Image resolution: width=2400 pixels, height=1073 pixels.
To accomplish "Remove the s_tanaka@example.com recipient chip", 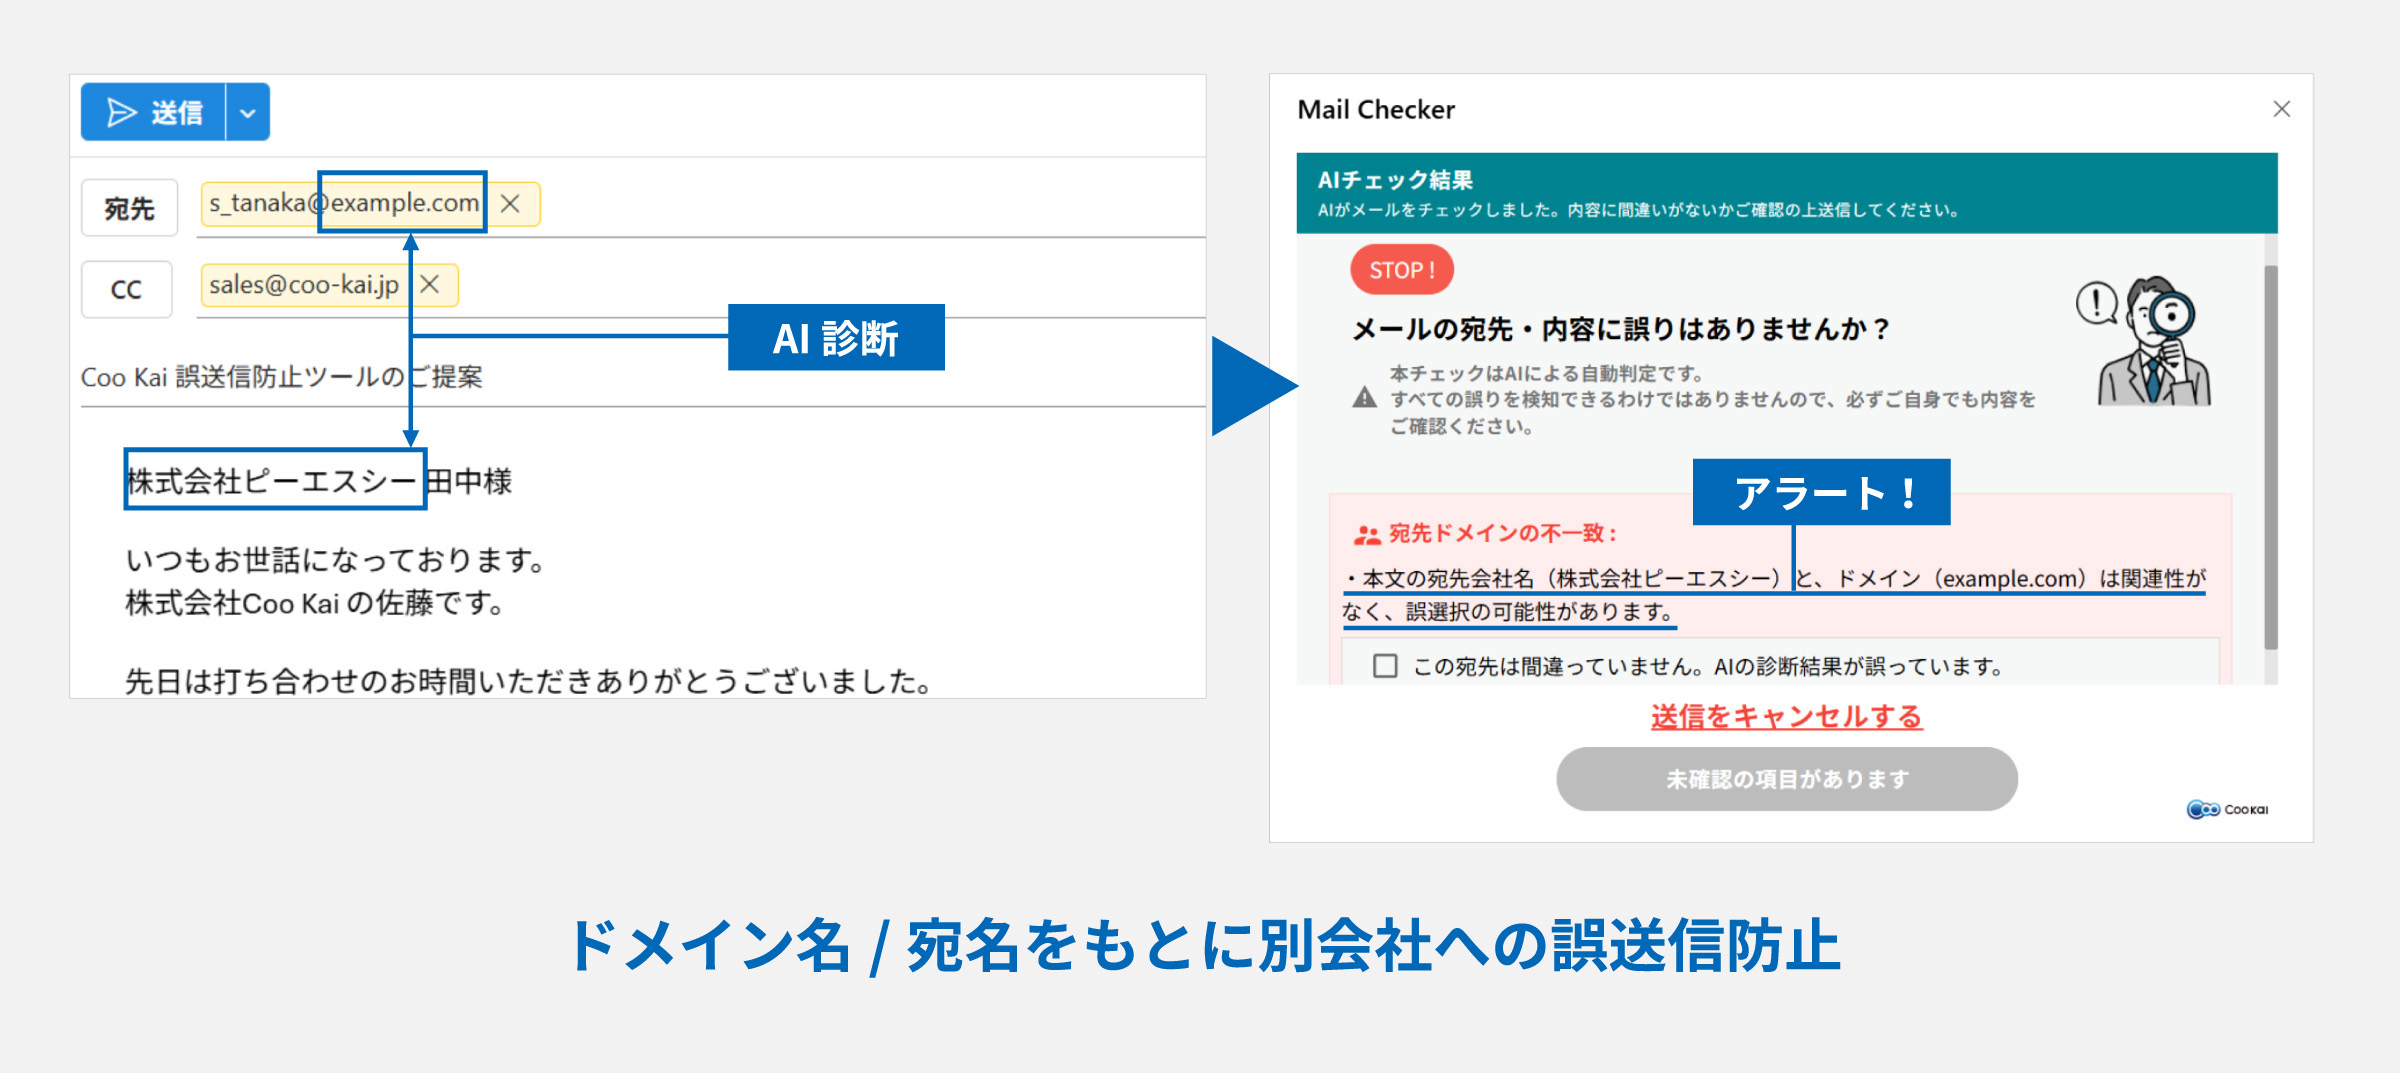I will (512, 203).
